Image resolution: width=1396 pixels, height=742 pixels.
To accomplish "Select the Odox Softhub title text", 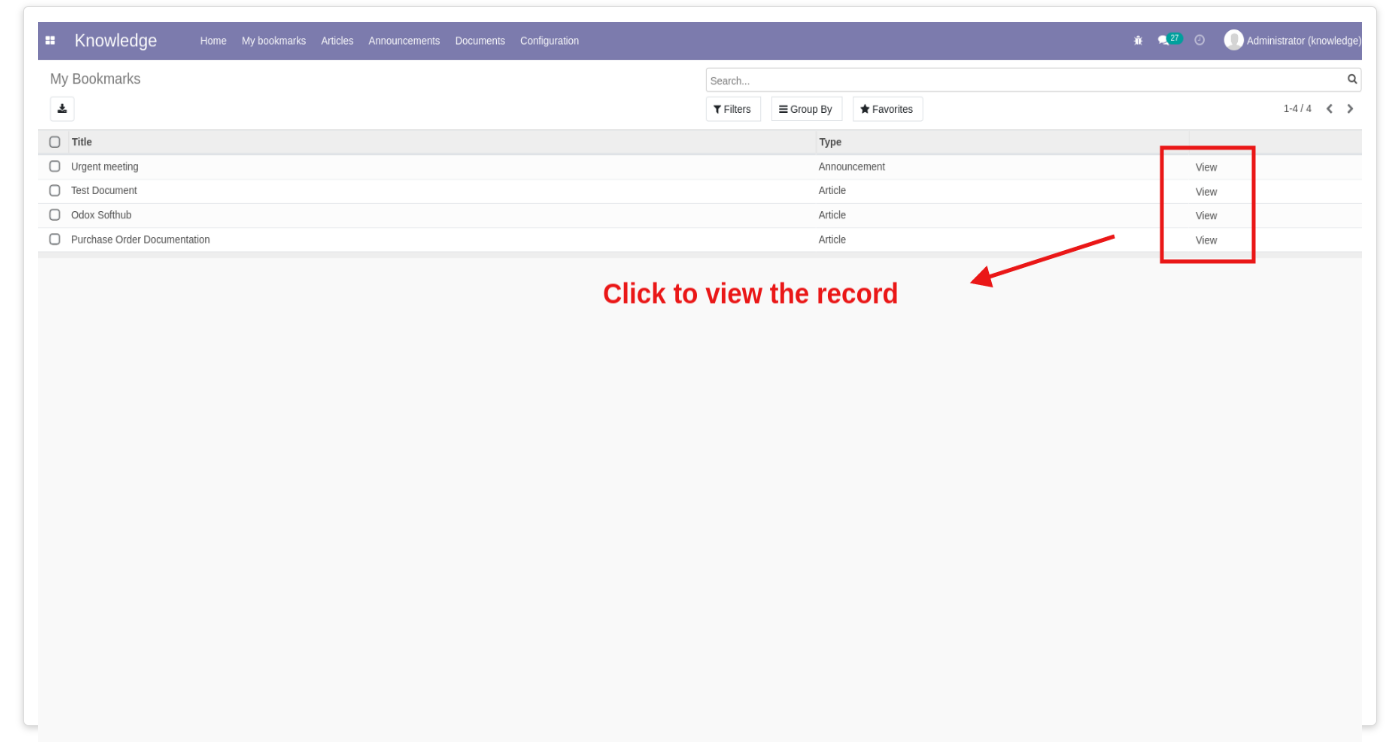I will (x=101, y=215).
